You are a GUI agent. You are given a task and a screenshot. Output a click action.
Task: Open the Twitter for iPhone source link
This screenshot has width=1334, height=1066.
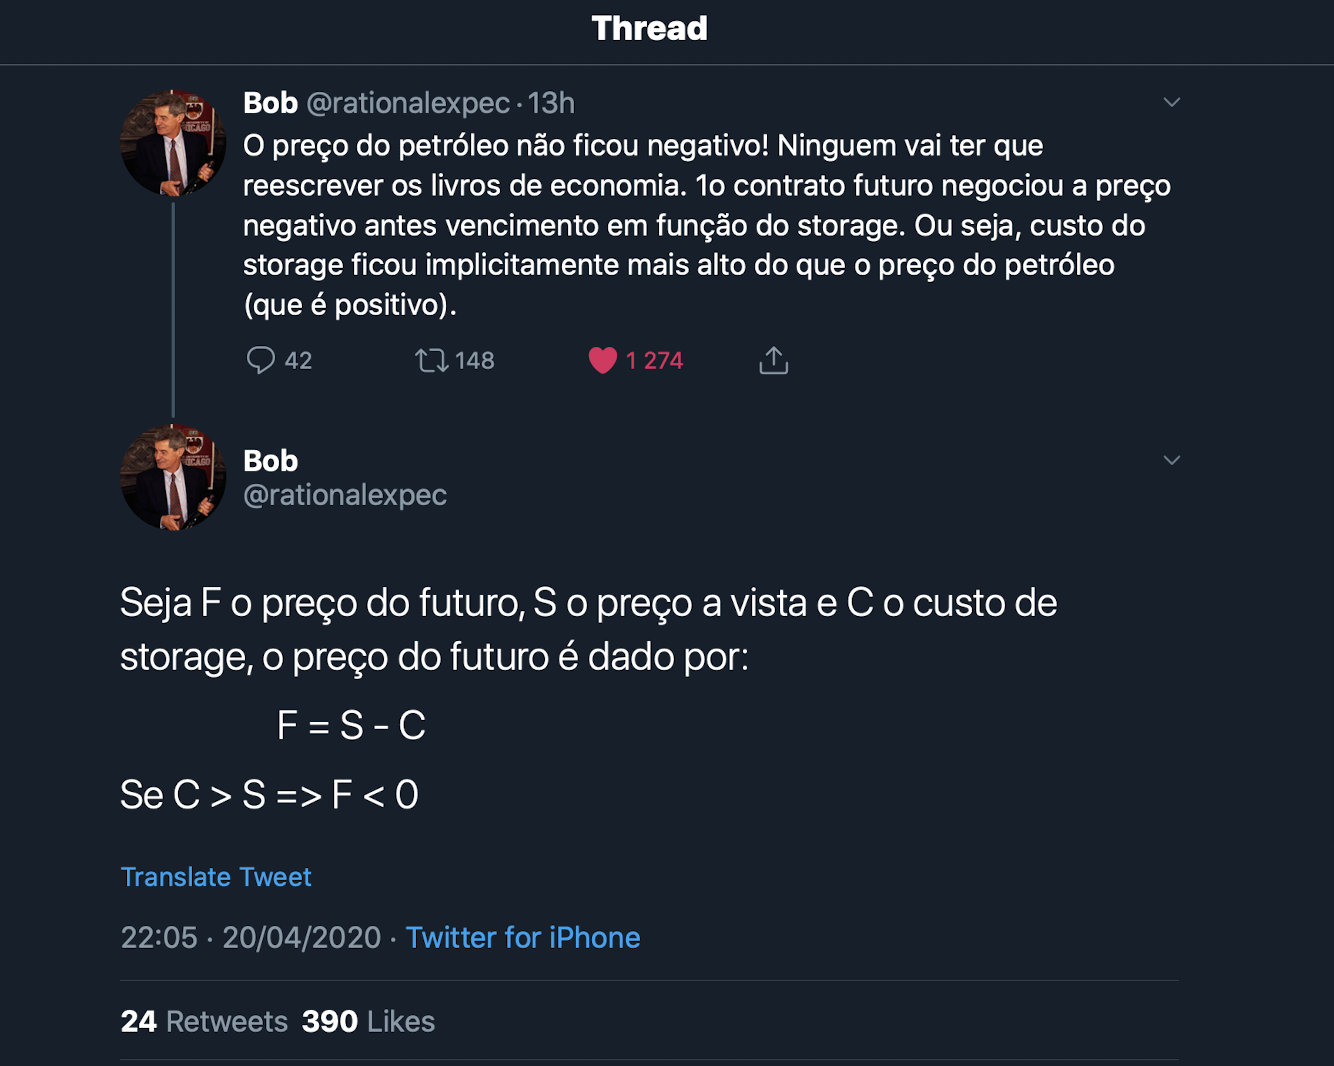[x=522, y=937]
